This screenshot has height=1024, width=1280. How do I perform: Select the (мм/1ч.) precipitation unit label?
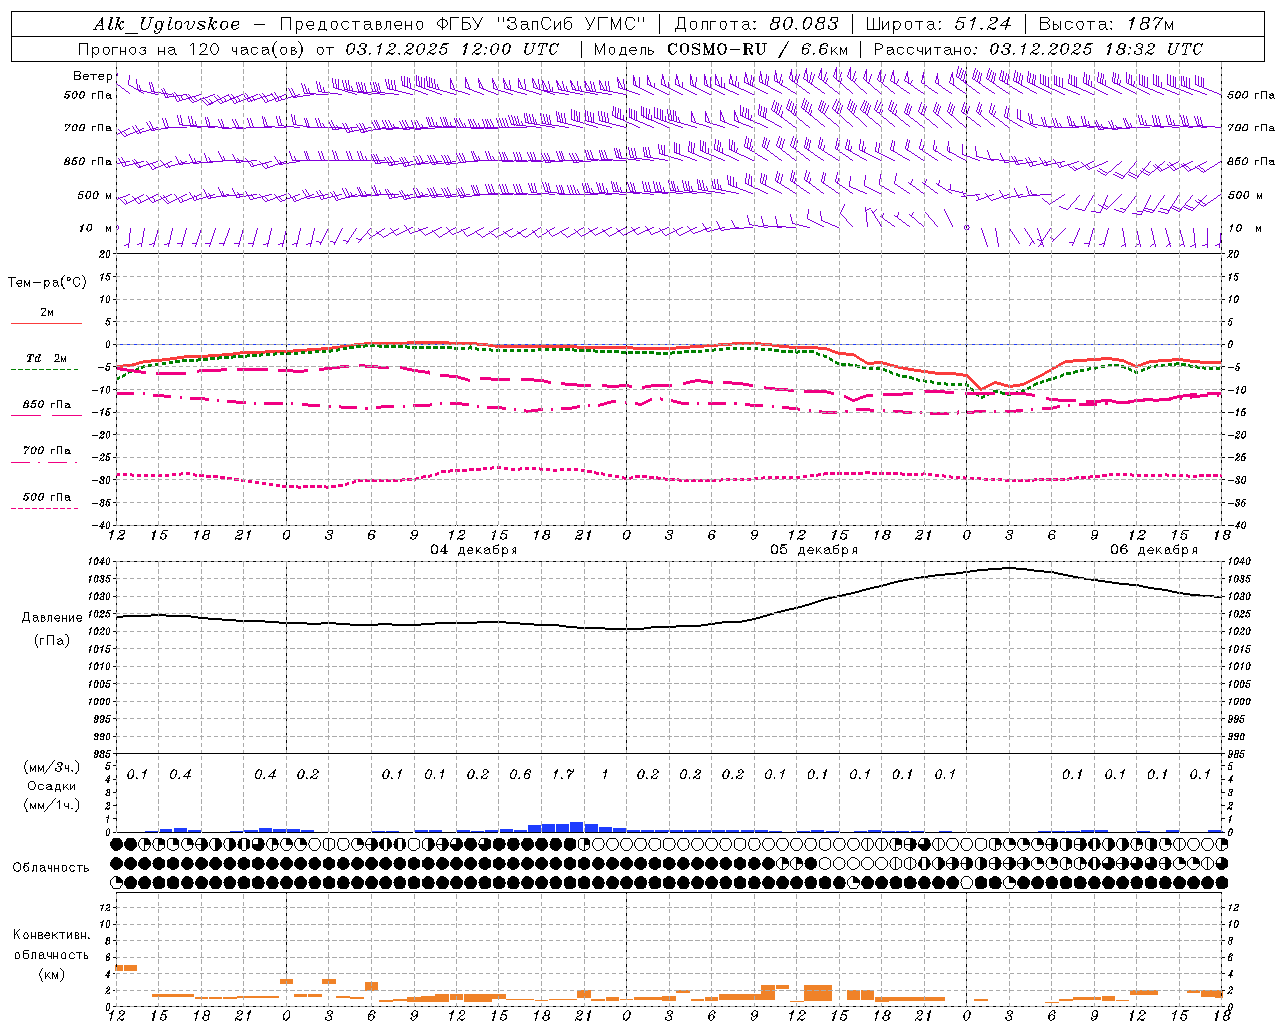pos(52,805)
